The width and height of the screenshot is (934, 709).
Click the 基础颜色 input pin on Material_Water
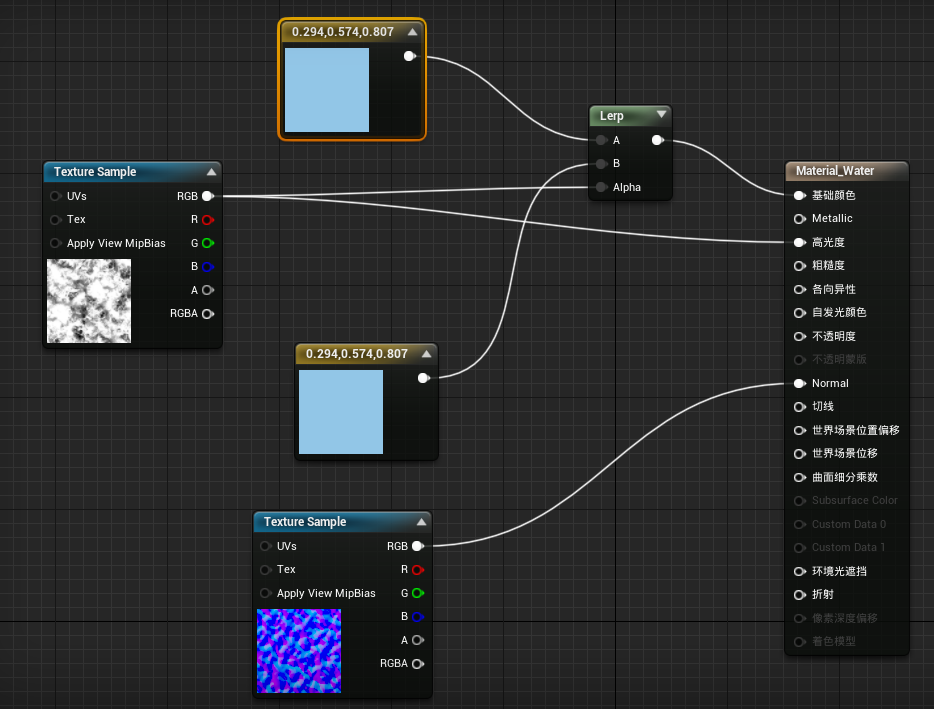pos(797,195)
